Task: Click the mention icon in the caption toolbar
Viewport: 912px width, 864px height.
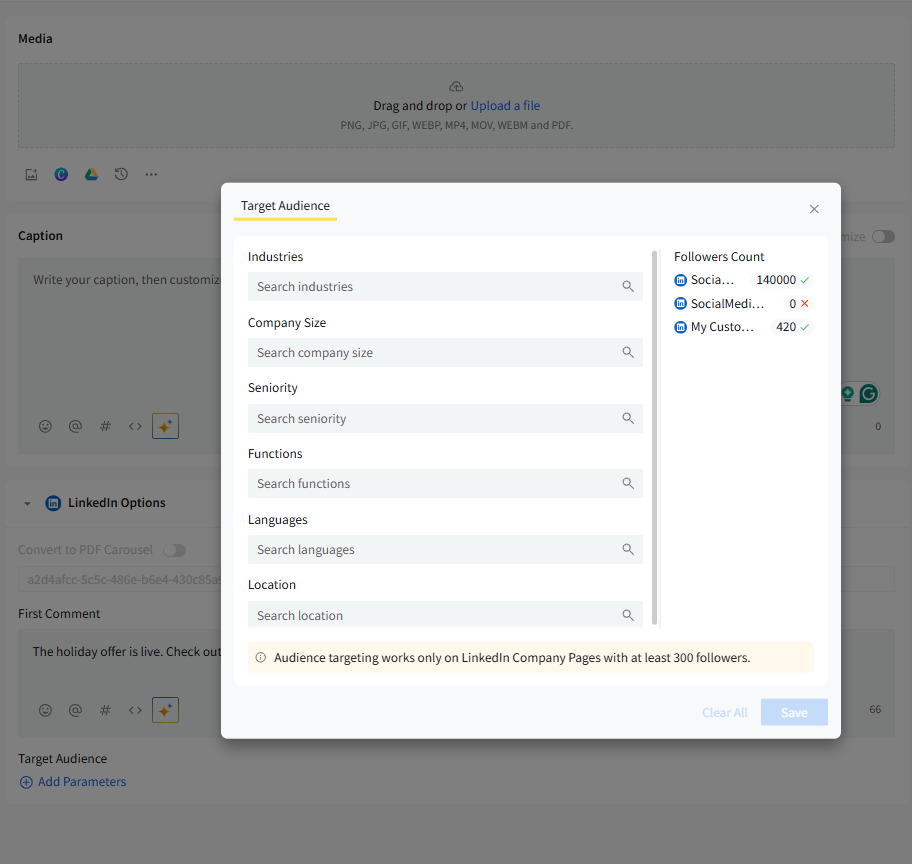Action: (75, 426)
